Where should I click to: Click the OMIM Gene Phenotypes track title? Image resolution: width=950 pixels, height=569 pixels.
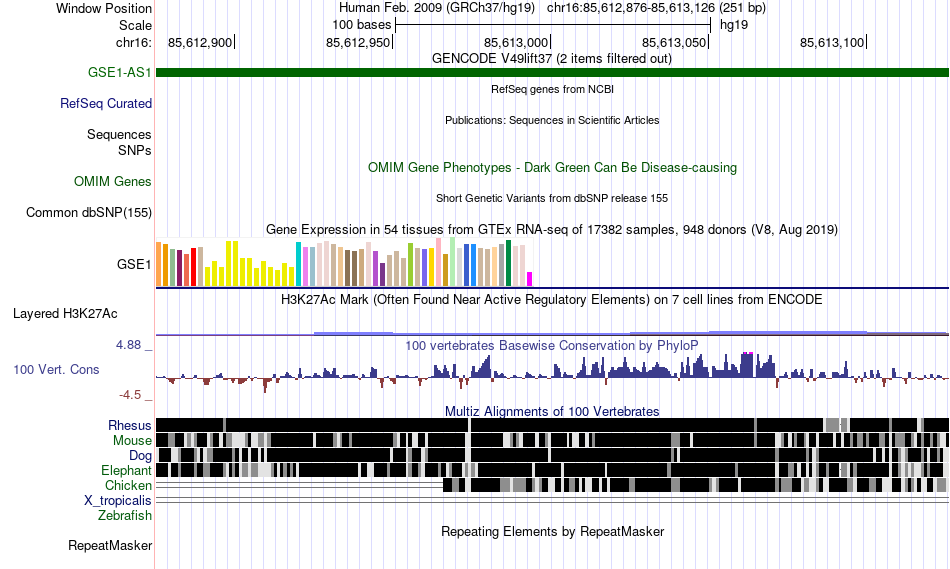click(x=552, y=167)
